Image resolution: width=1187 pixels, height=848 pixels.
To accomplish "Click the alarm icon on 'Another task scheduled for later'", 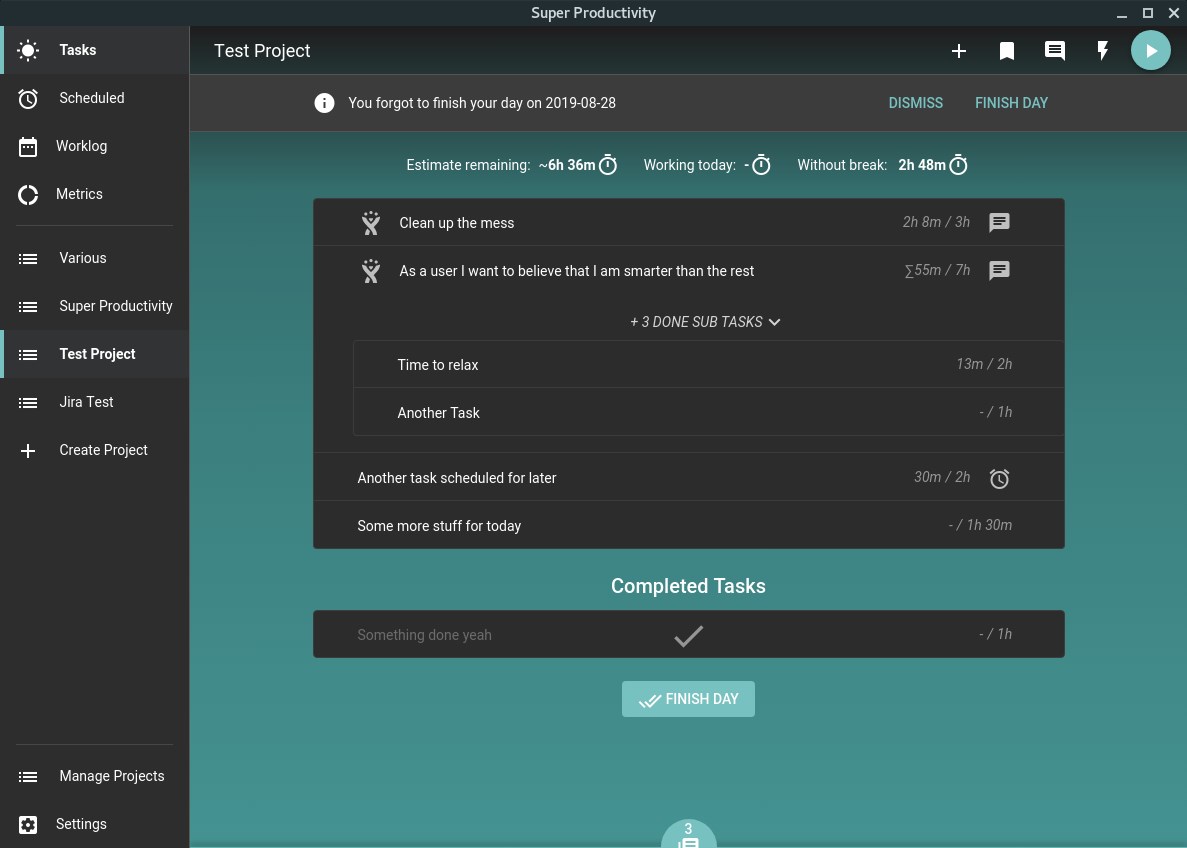I will [x=1000, y=478].
